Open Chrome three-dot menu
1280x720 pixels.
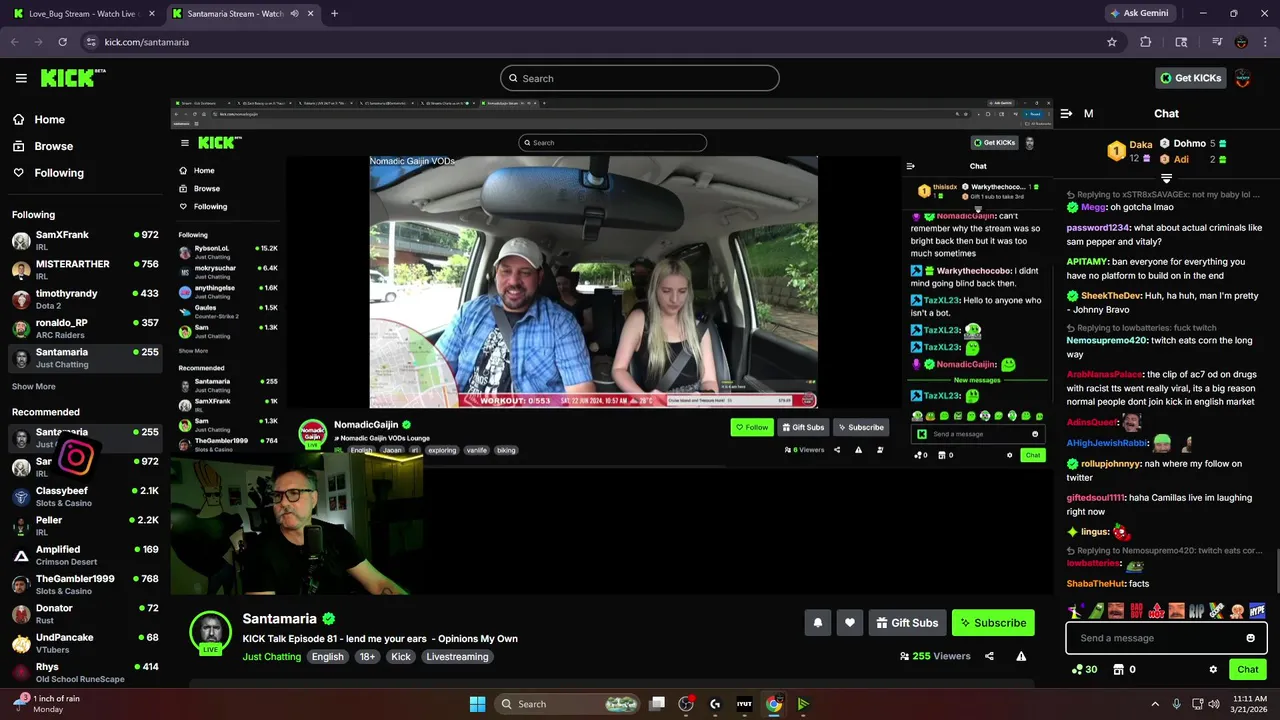pos(1265,42)
